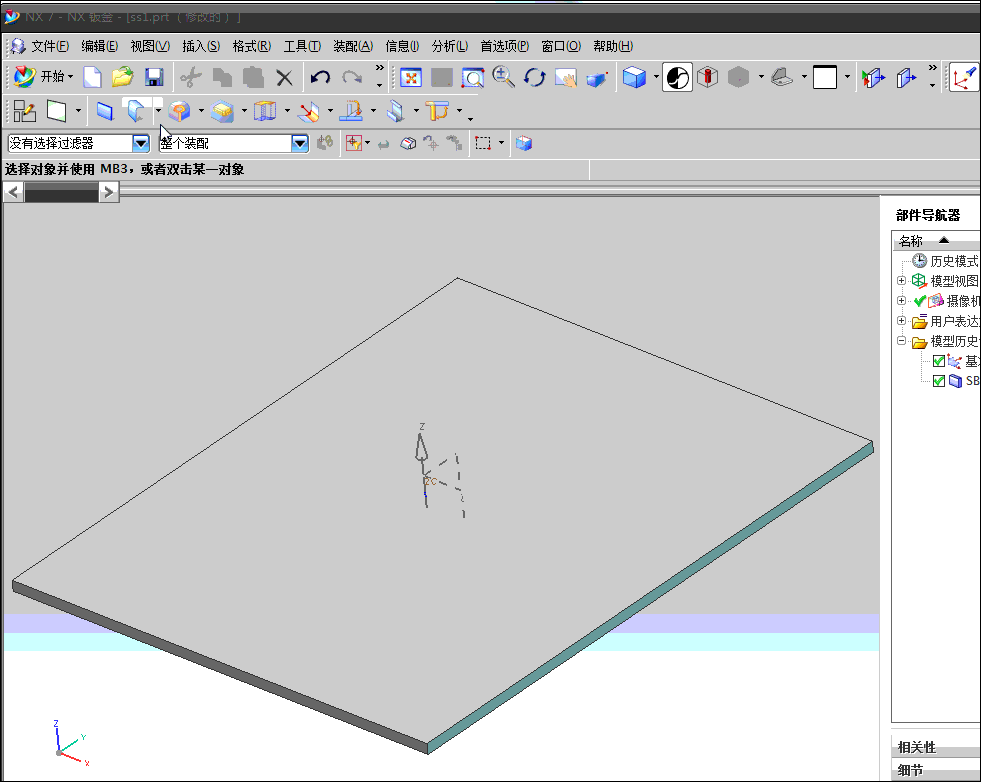Click the orange pipe-shaped bend icon
Screen dimensions: 981x782
click(437, 111)
